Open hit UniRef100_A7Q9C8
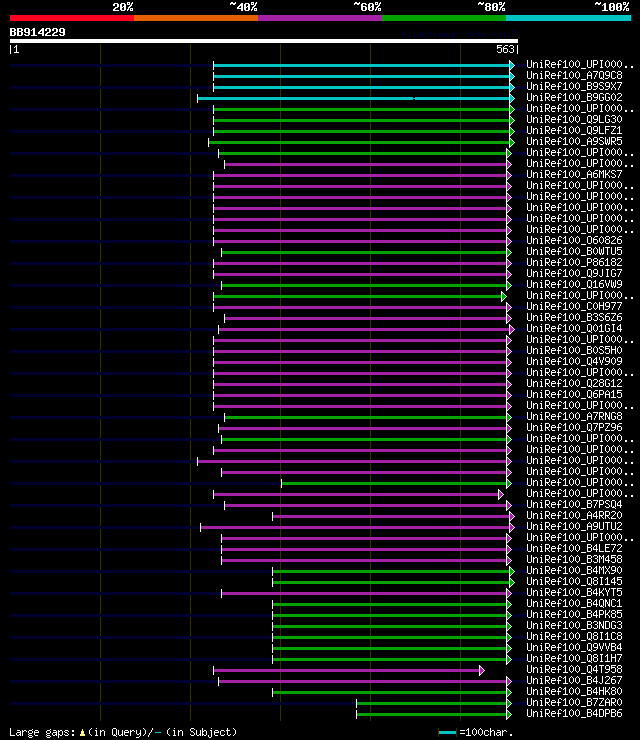The image size is (640, 740). coord(574,76)
